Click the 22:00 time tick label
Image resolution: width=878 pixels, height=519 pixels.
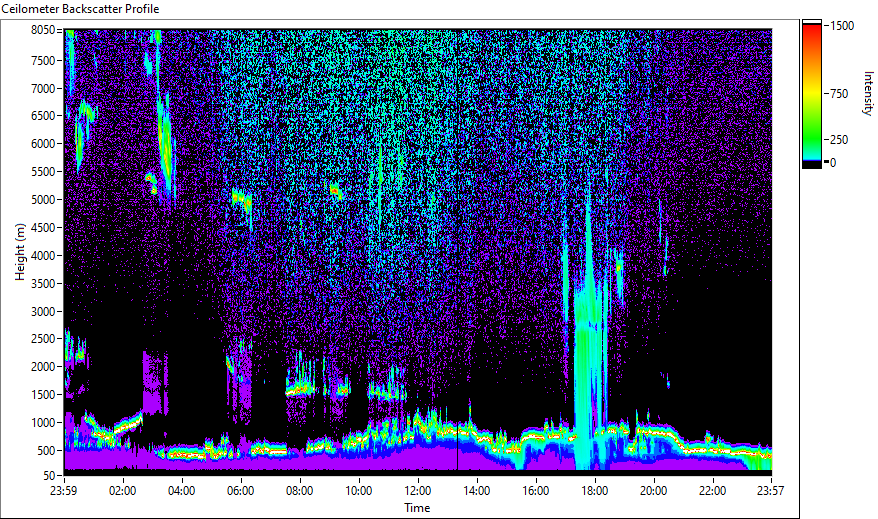(x=713, y=491)
